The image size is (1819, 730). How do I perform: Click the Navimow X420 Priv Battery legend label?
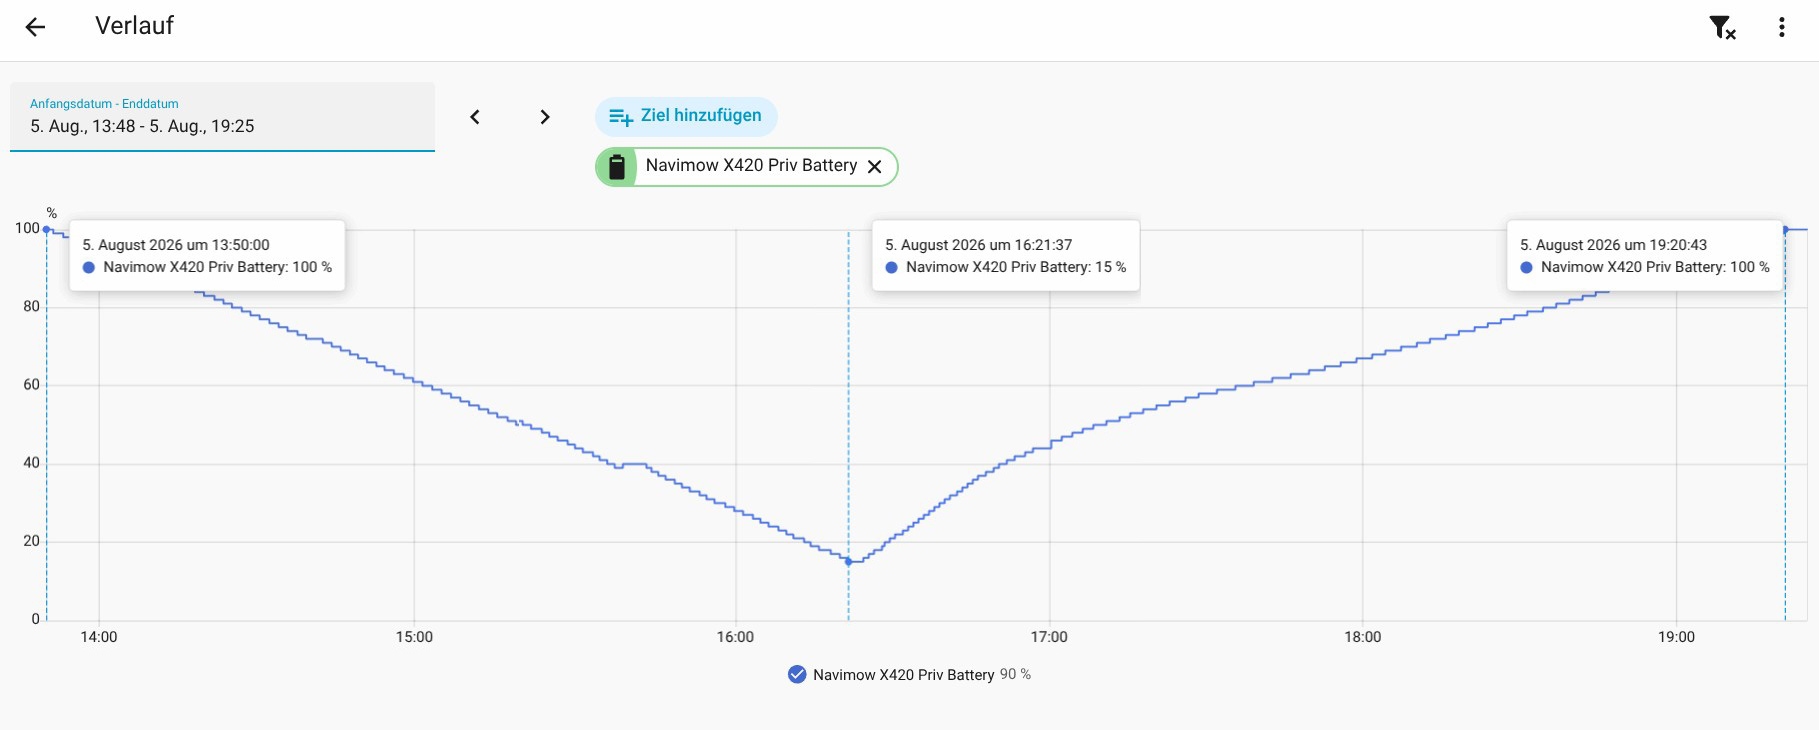coord(903,675)
